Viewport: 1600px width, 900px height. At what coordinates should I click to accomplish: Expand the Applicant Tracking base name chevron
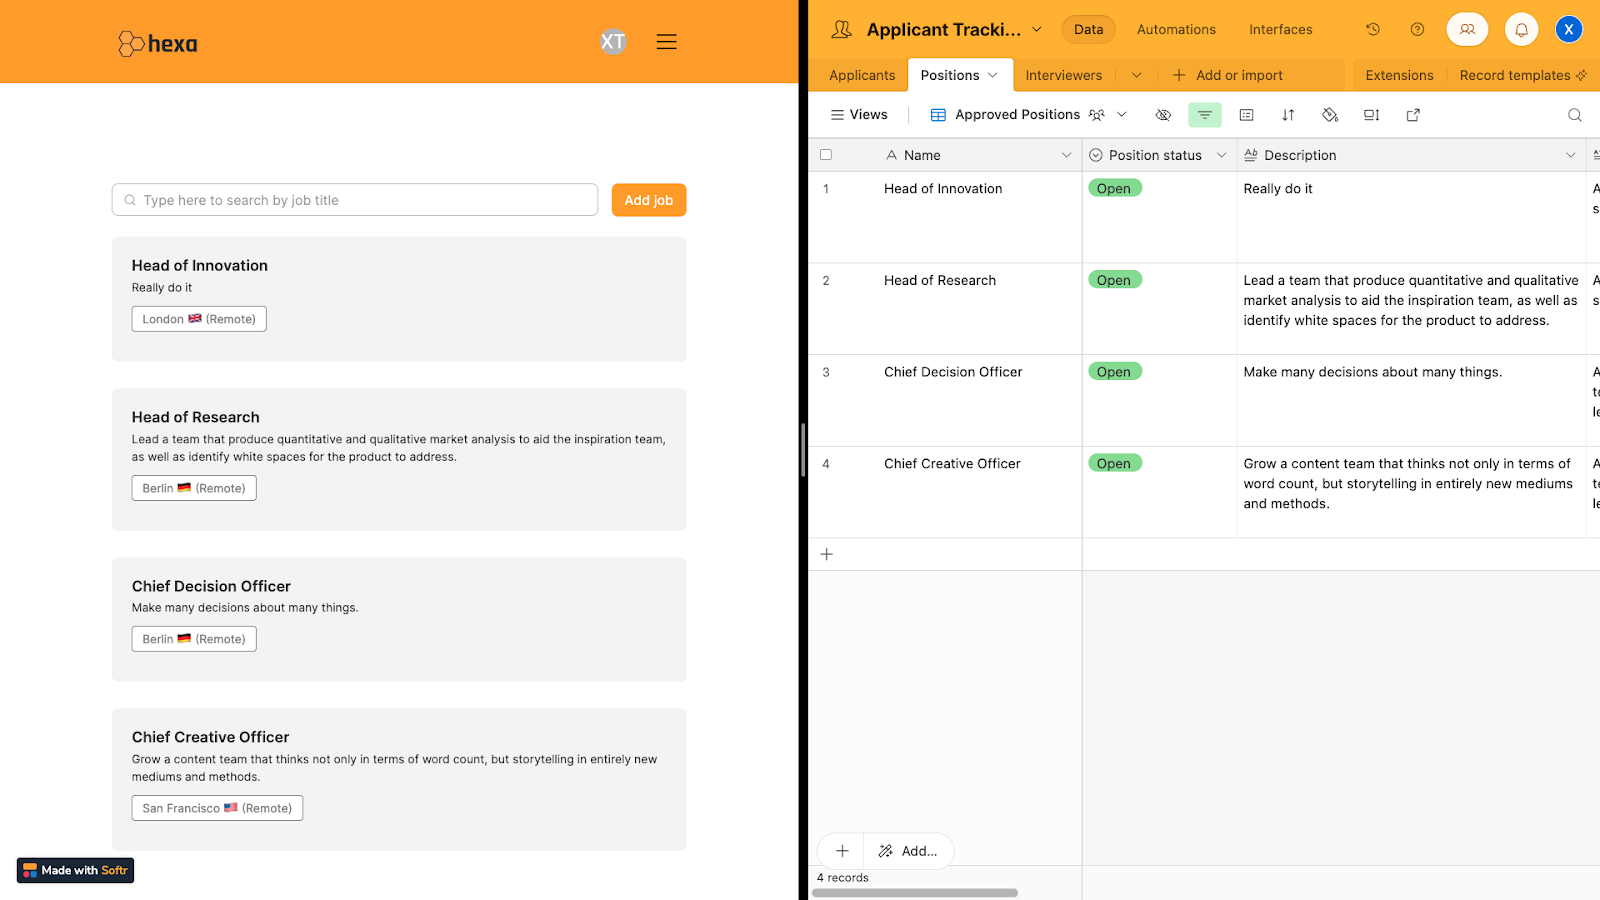(1037, 30)
